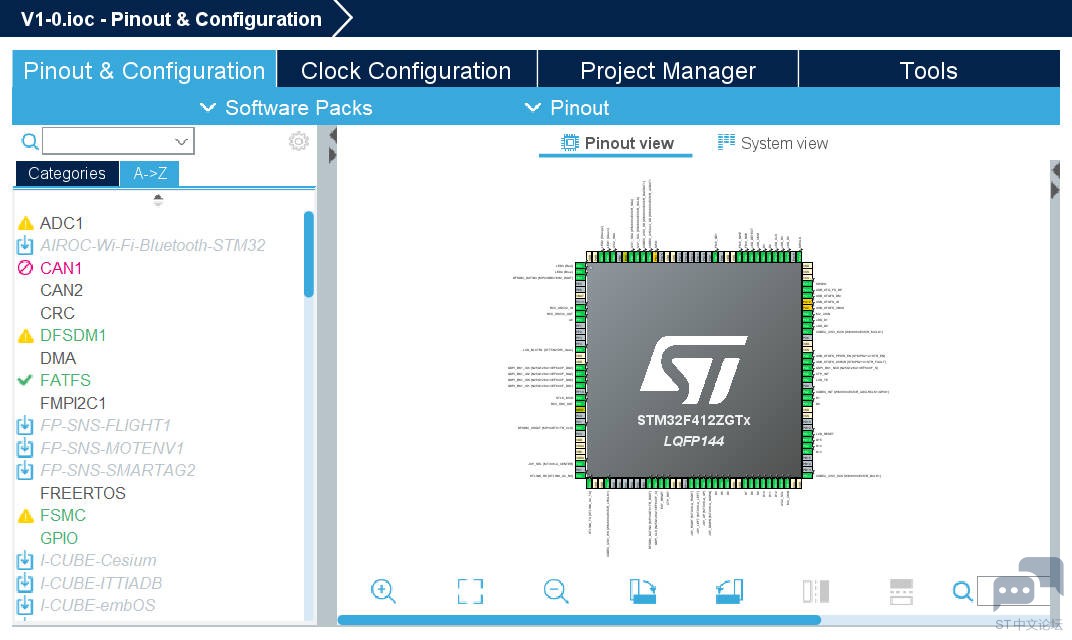Click the vertical flip view icon
This screenshot has width=1072, height=640.
pos(816,591)
